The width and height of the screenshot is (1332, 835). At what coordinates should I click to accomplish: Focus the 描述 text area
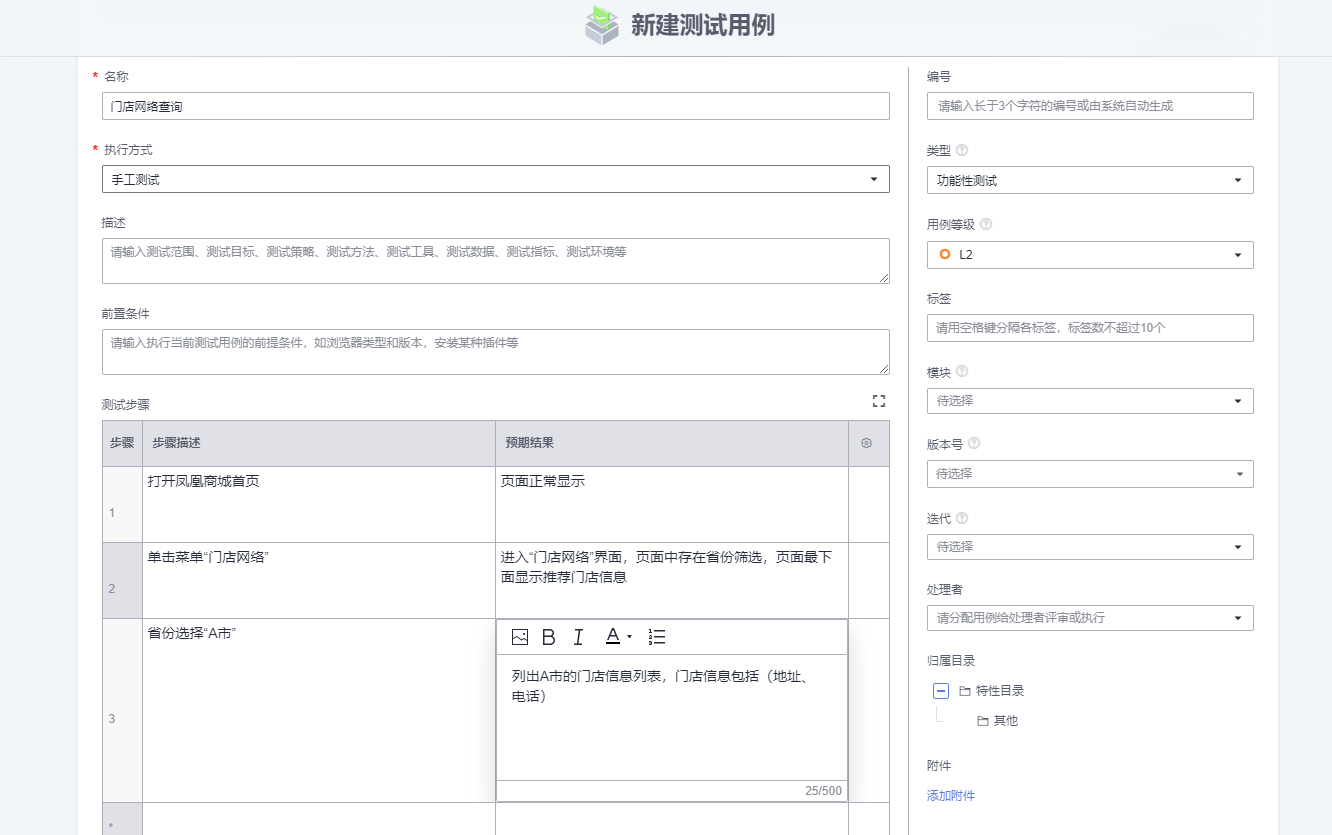pos(496,261)
